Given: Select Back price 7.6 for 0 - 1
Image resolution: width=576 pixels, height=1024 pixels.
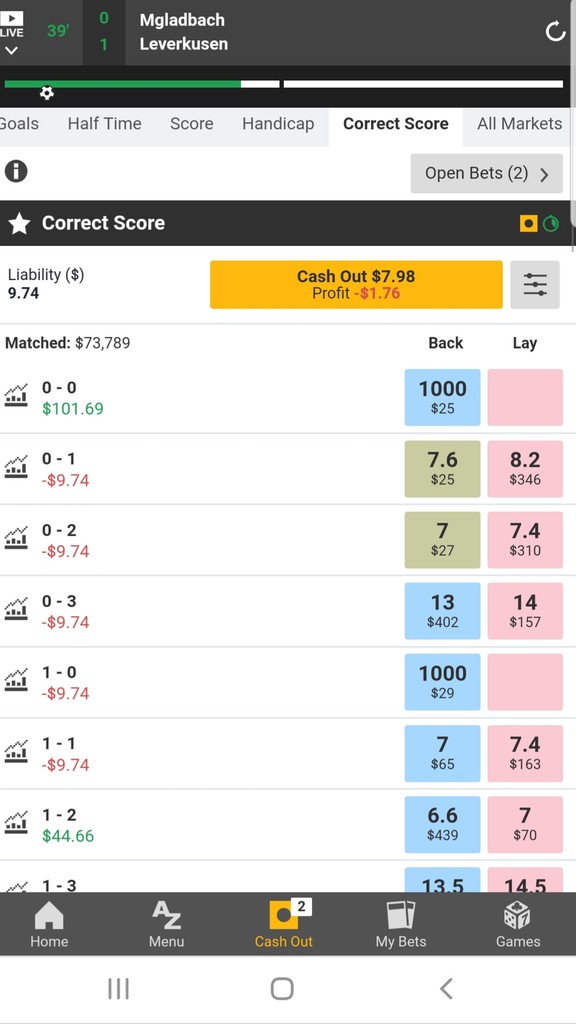Looking at the screenshot, I should click(443, 469).
